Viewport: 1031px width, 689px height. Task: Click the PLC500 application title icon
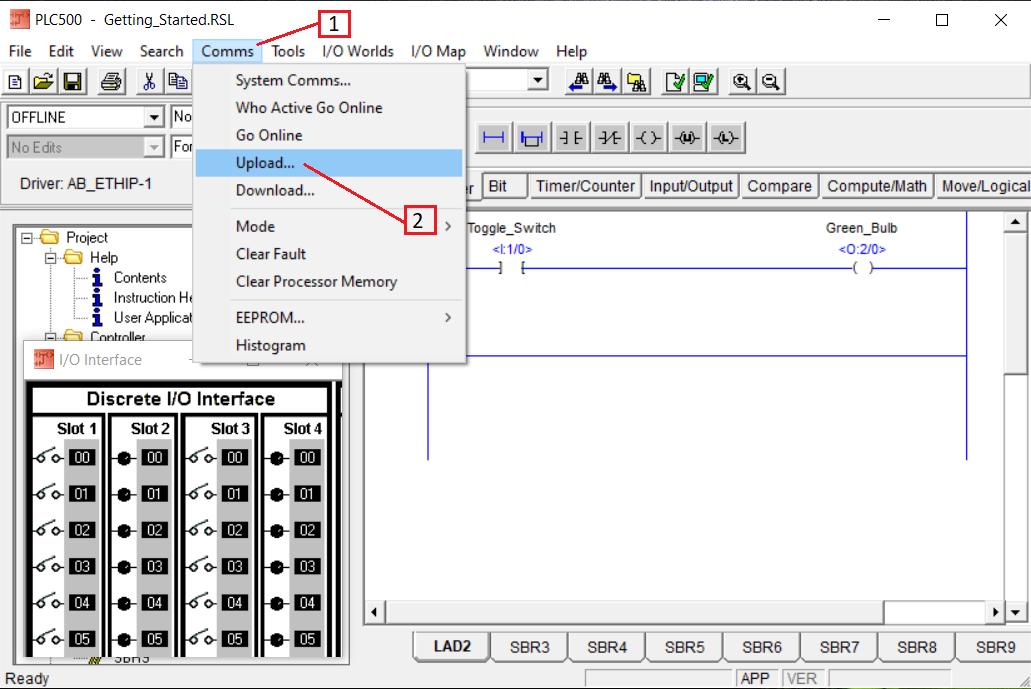pyautogui.click(x=19, y=19)
